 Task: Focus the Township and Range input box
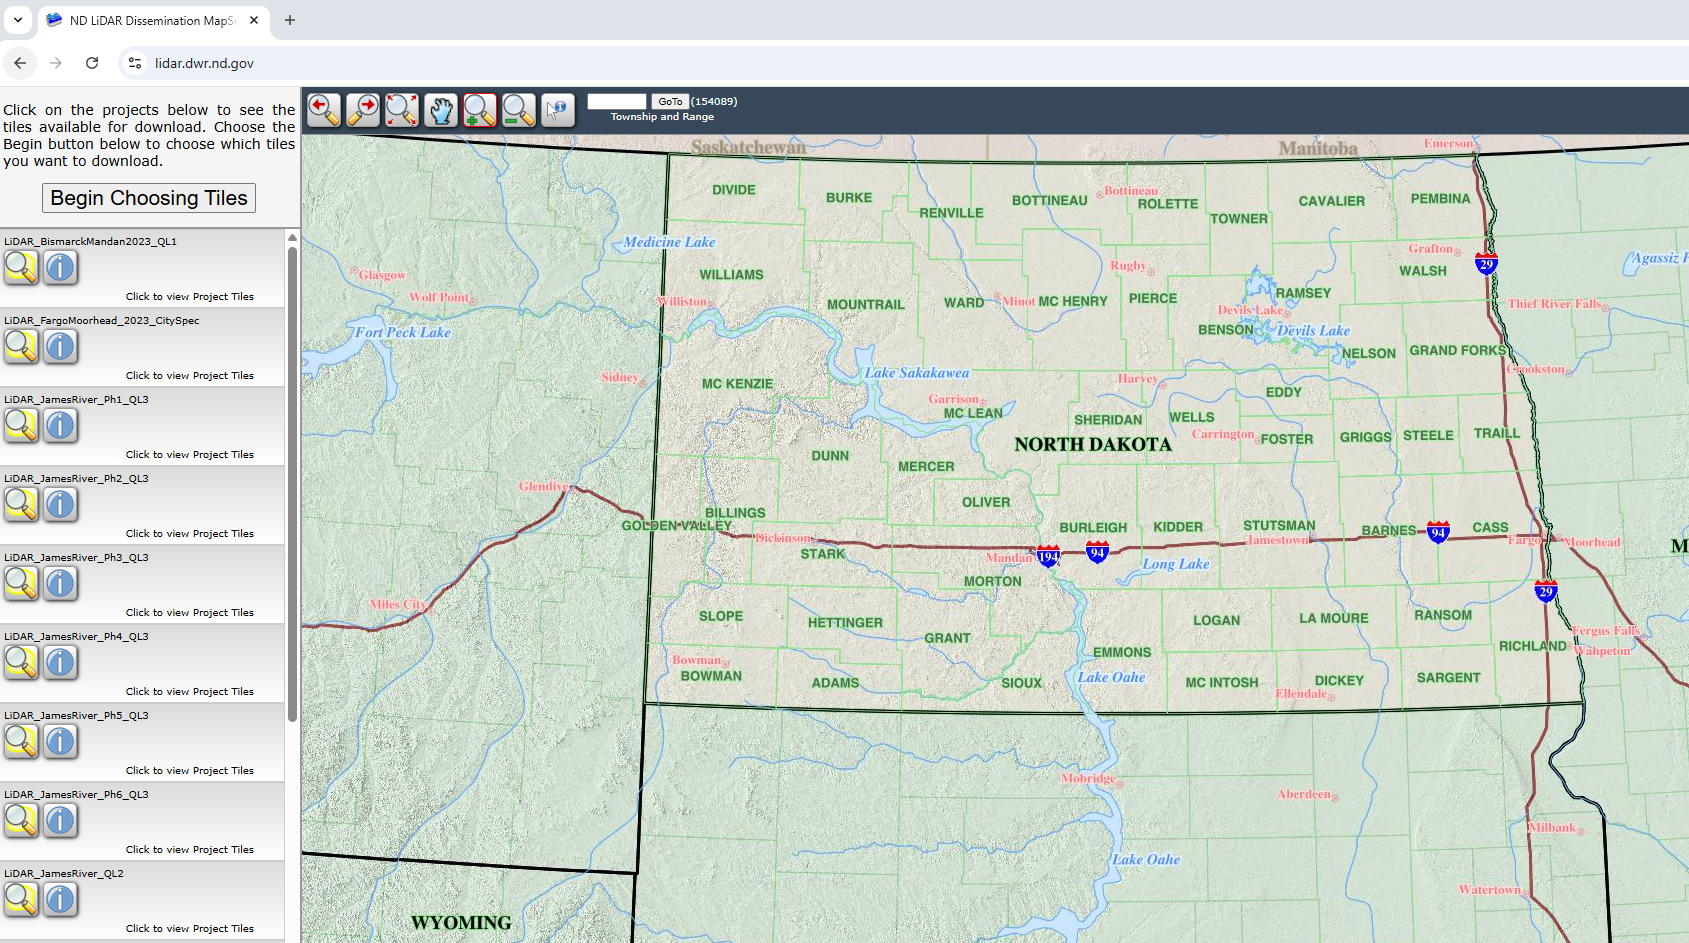click(617, 102)
